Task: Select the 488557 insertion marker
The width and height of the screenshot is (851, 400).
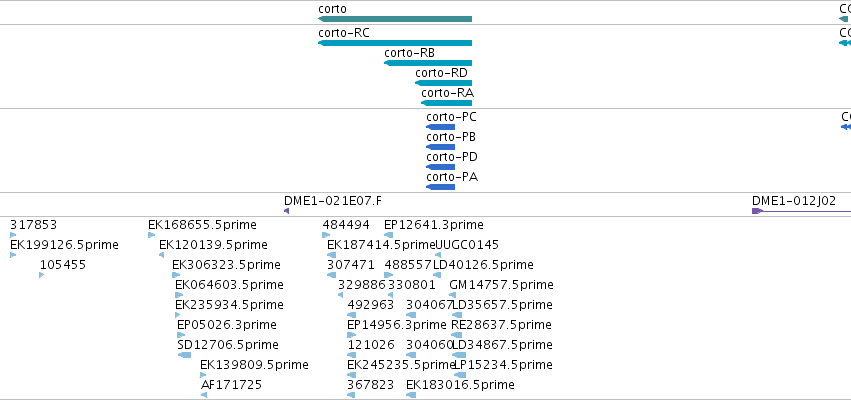Action: pyautogui.click(x=390, y=275)
